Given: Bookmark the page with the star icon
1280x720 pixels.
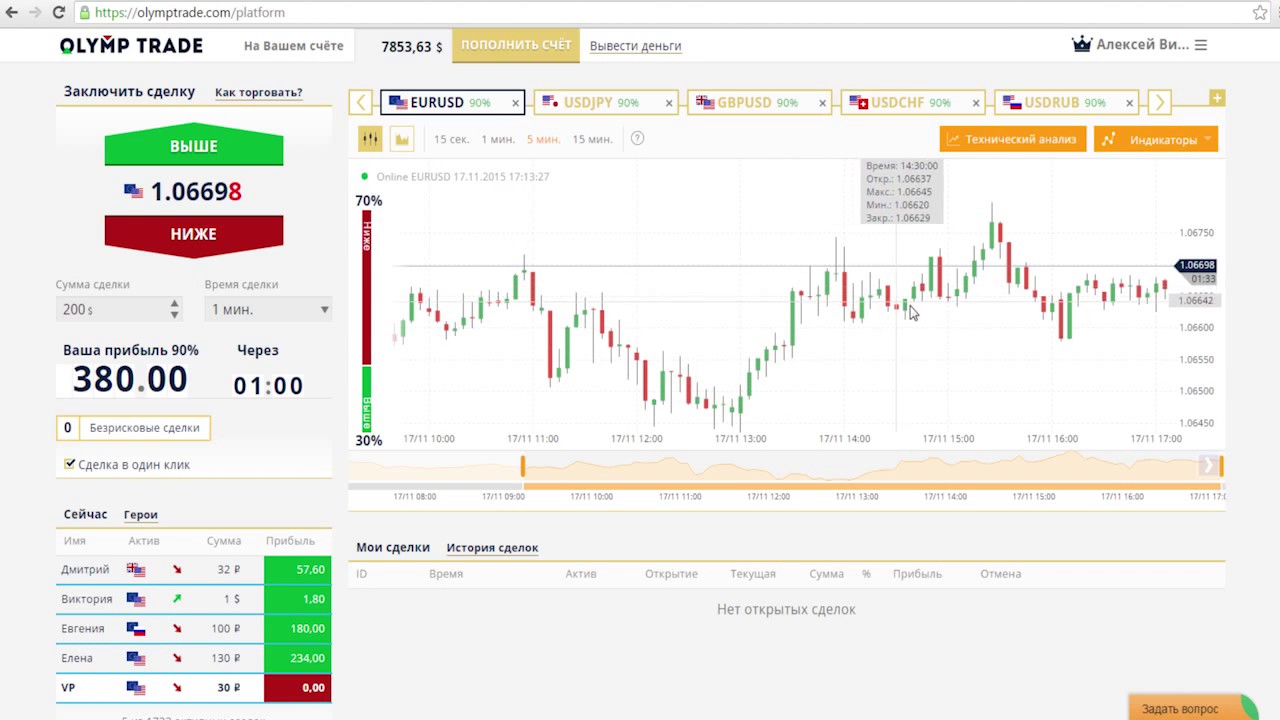Looking at the screenshot, I should (x=1260, y=13).
